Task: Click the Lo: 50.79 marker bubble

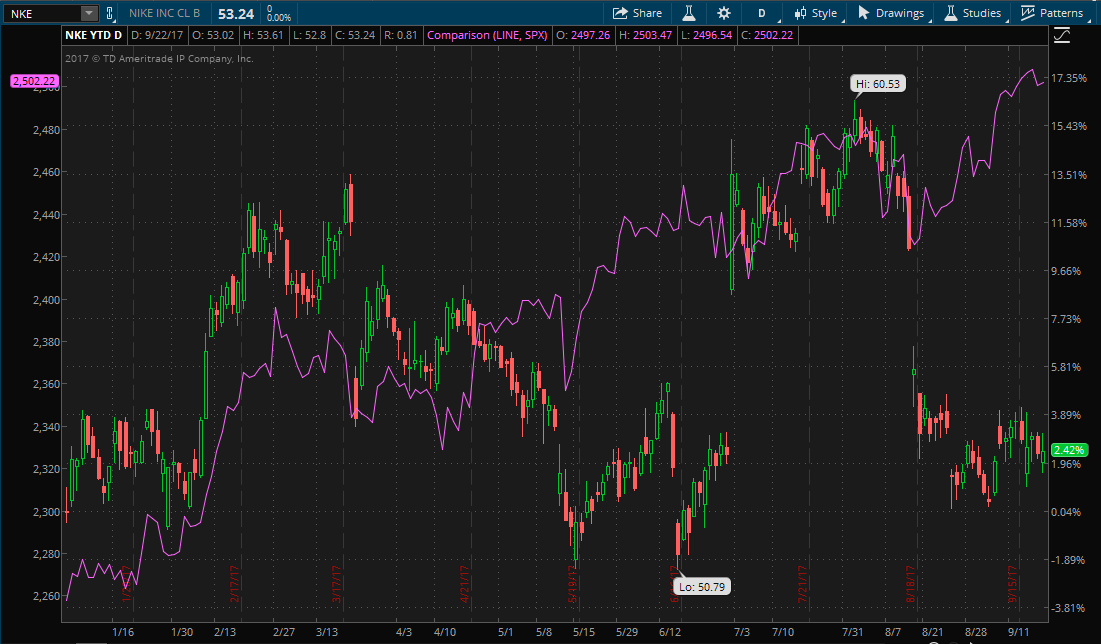Action: (703, 587)
